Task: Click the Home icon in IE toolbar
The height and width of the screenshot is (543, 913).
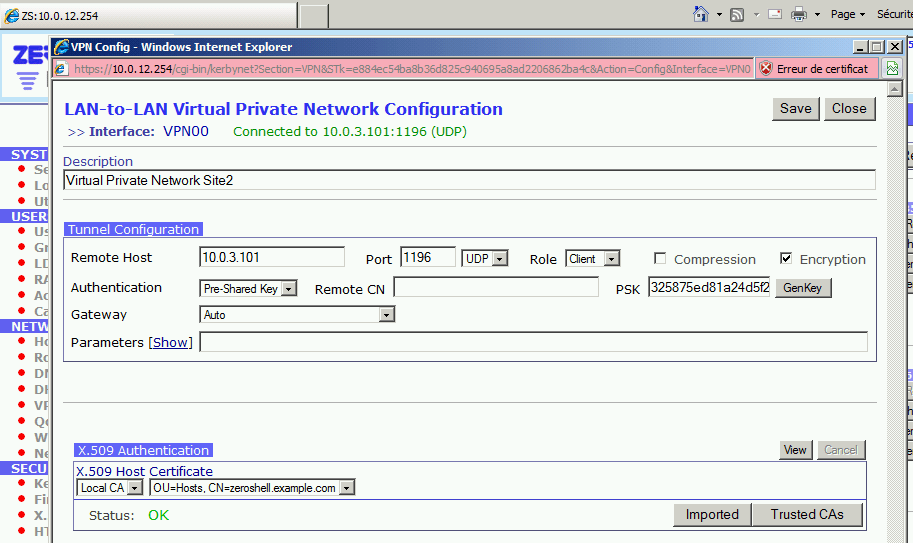Action: tap(701, 14)
